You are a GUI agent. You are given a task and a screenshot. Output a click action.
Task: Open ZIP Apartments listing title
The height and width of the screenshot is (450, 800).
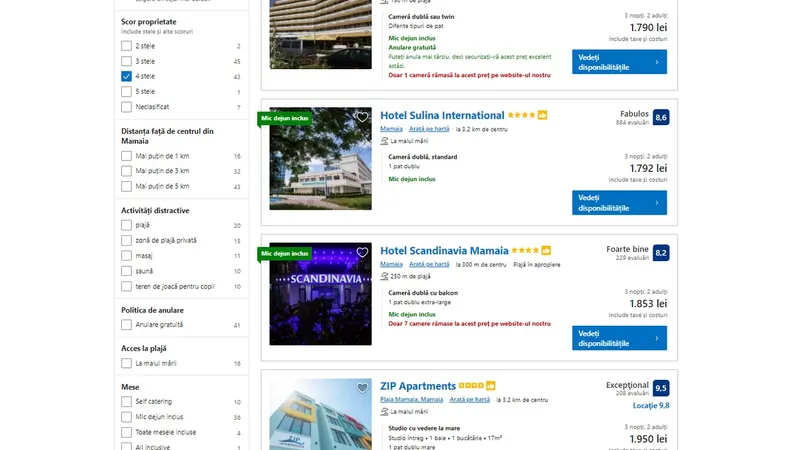click(418, 386)
